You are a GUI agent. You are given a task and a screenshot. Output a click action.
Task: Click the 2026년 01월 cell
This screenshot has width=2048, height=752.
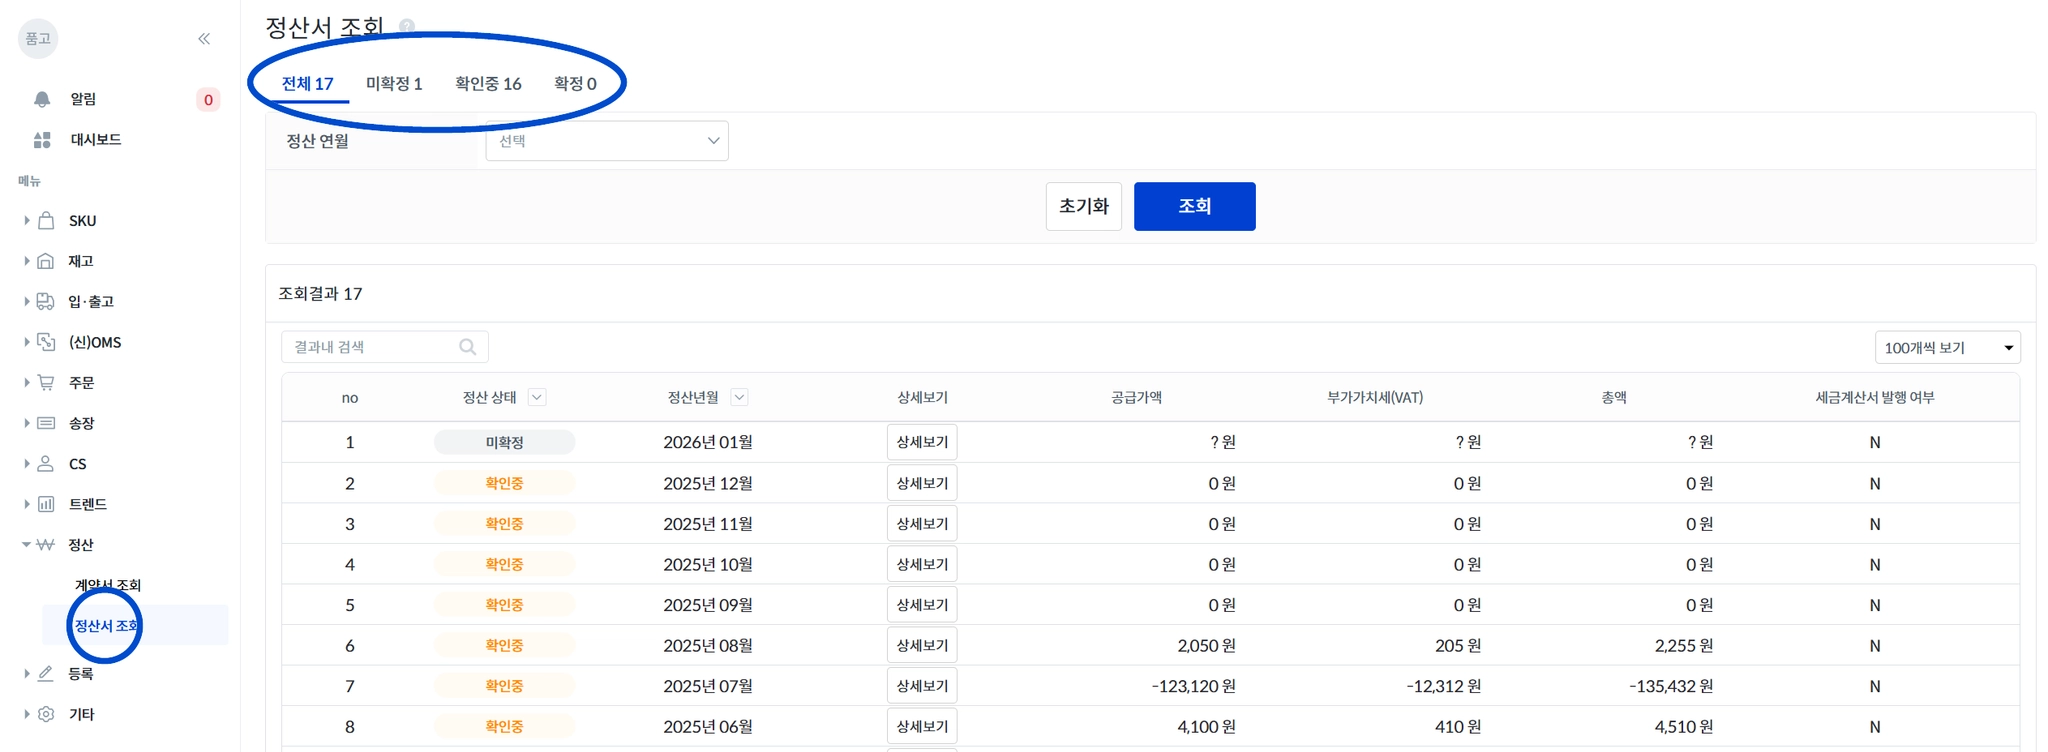[x=708, y=442]
